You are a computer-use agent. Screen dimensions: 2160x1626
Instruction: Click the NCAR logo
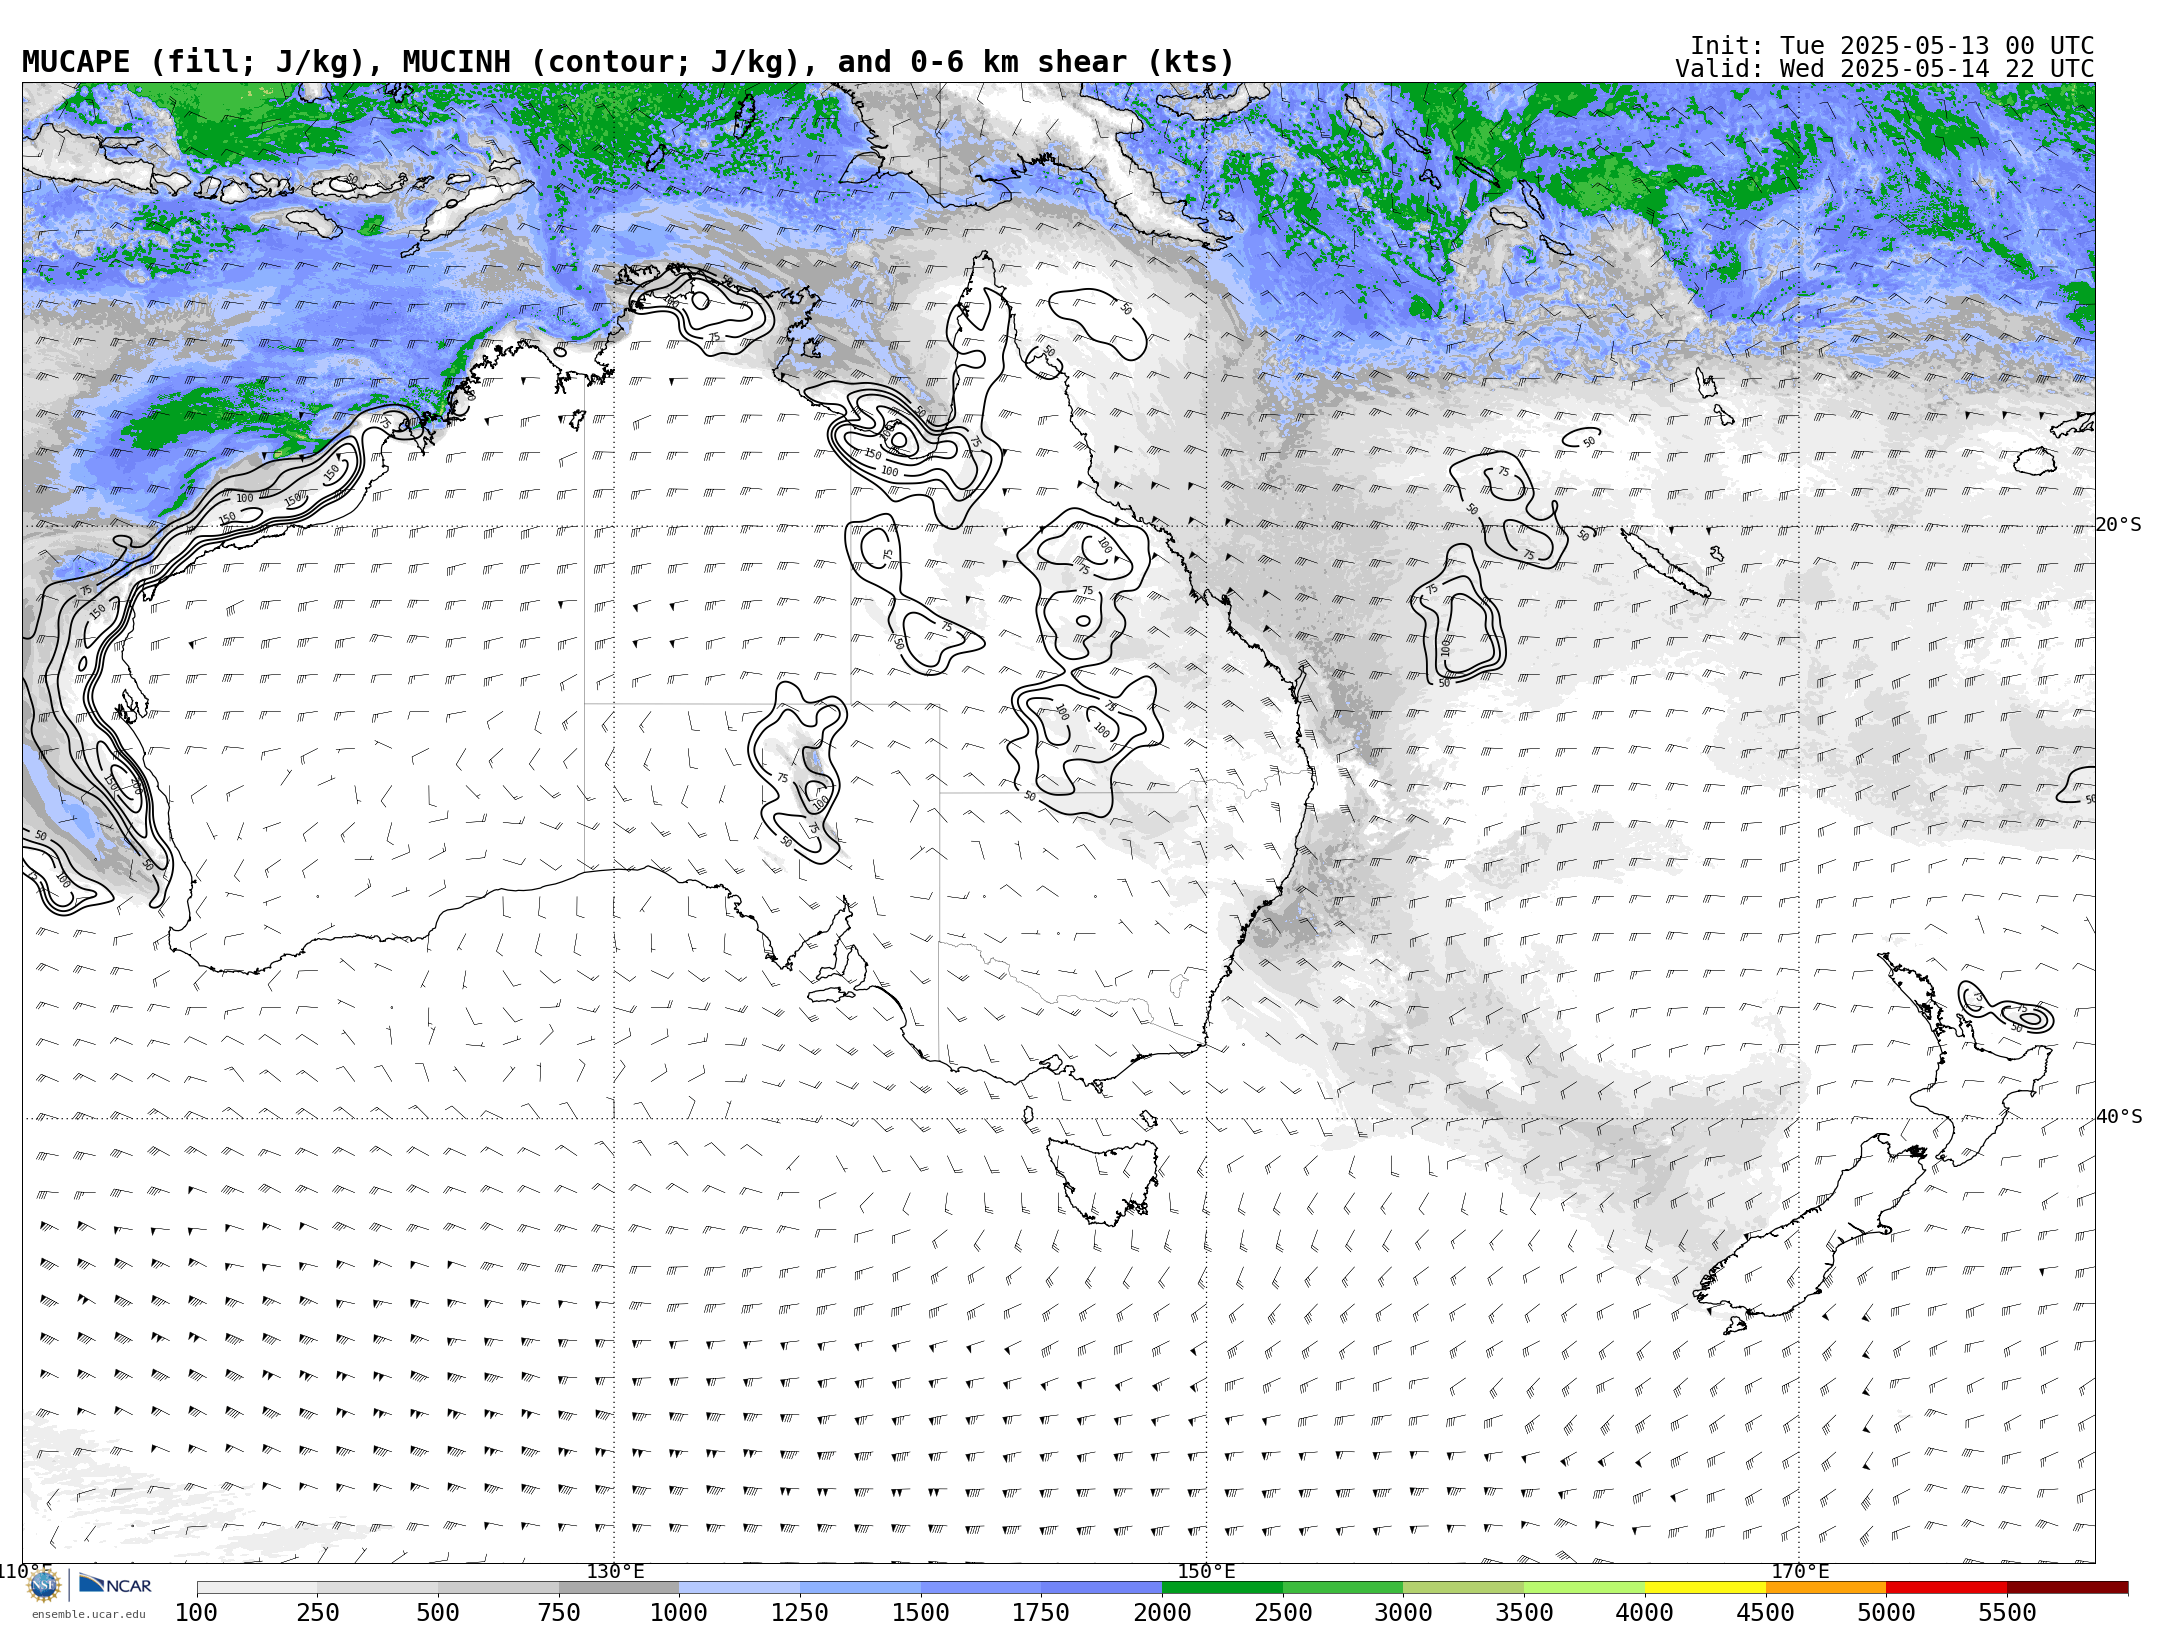pos(116,1585)
